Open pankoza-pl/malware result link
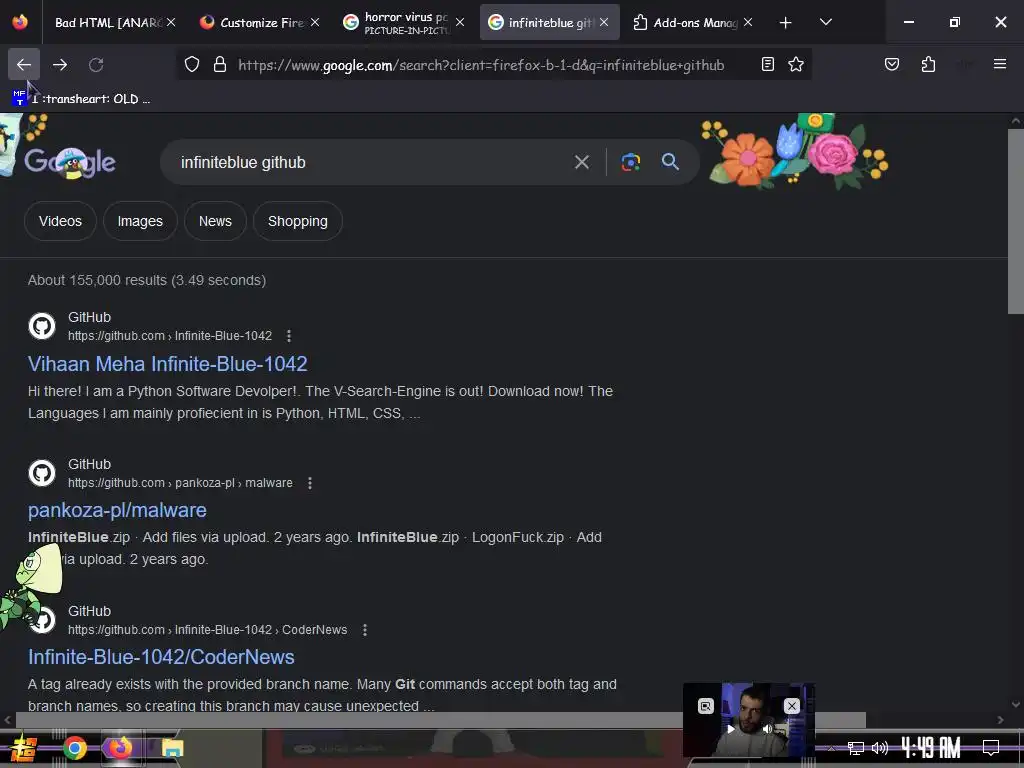Image resolution: width=1024 pixels, height=768 pixels. point(117,510)
